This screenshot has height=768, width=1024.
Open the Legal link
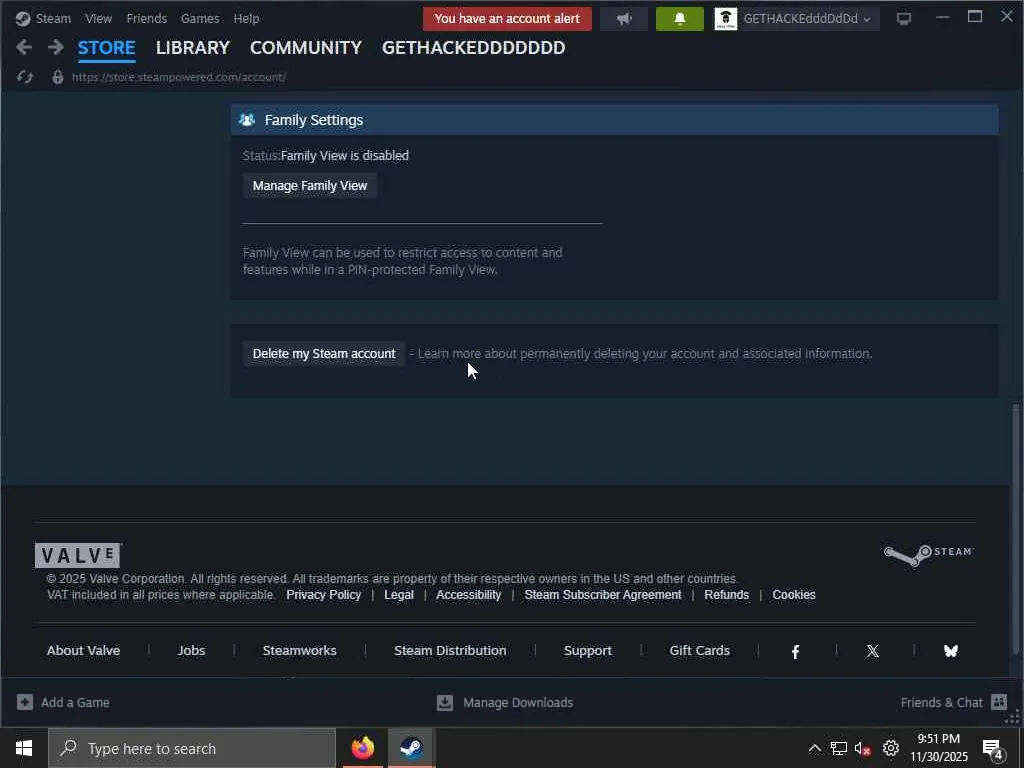pyautogui.click(x=398, y=595)
